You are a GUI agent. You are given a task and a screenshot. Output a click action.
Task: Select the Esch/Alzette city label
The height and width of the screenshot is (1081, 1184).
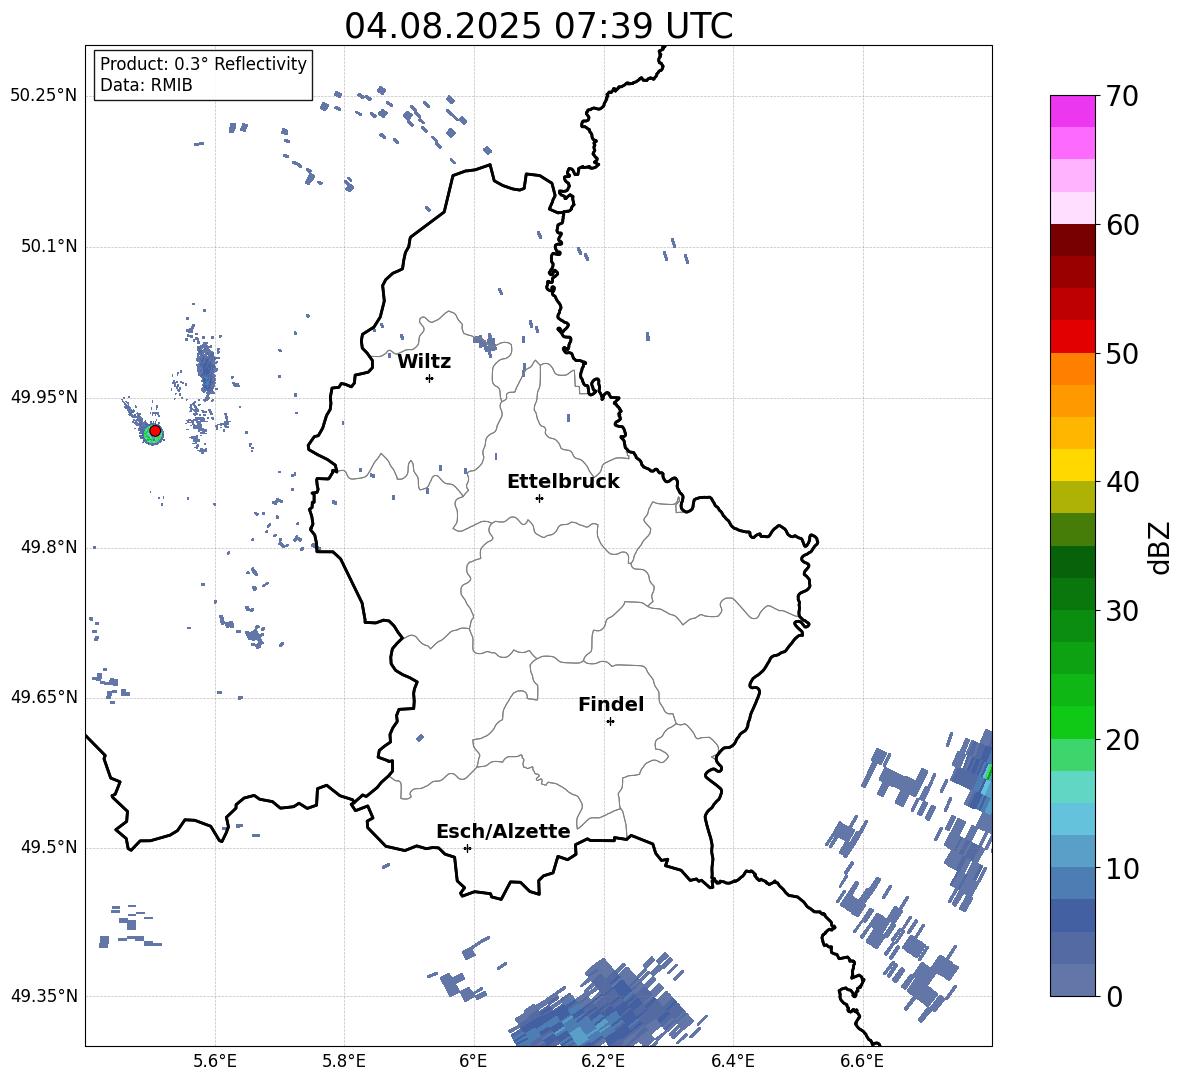coord(503,831)
